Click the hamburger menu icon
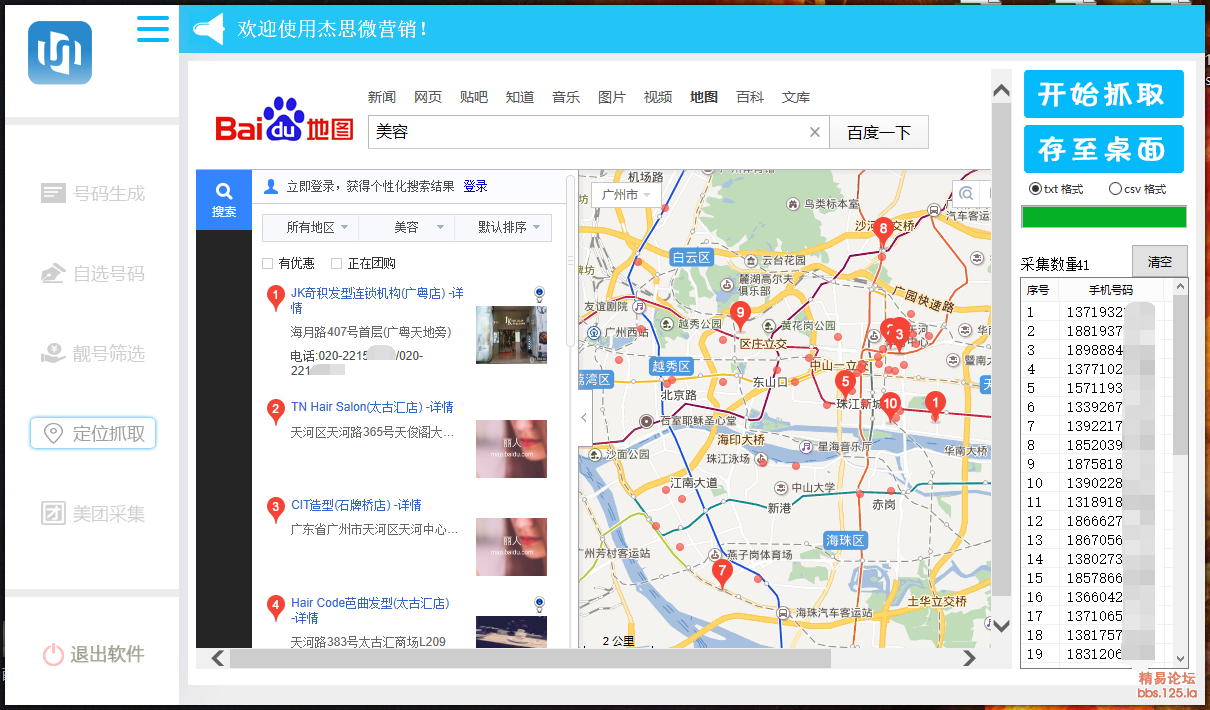 point(153,28)
